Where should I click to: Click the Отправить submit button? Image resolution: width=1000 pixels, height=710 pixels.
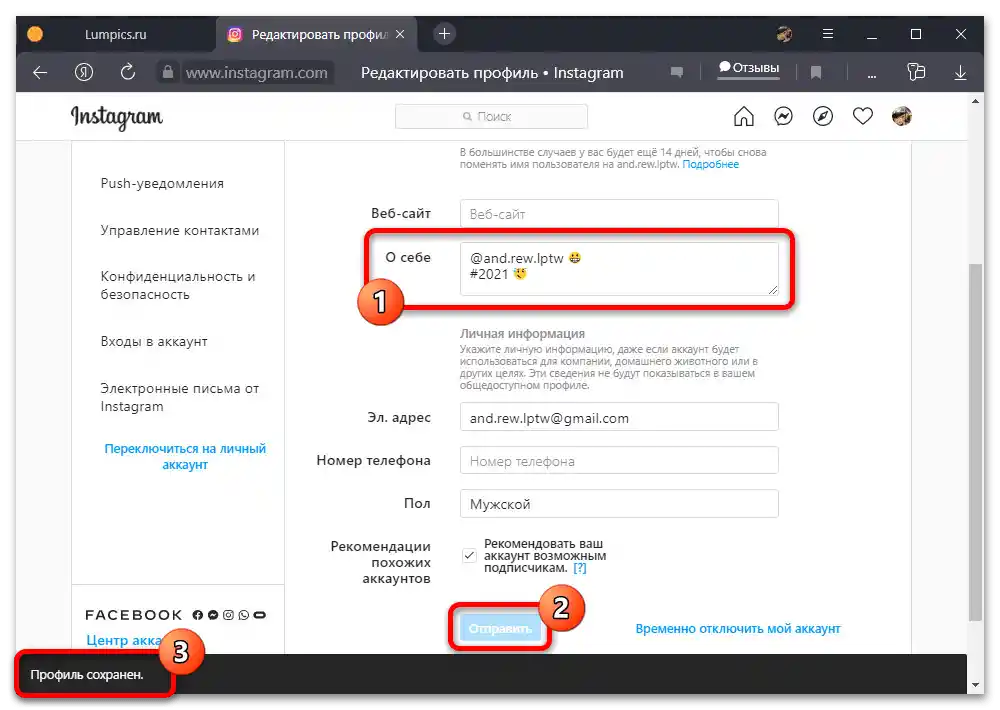click(x=500, y=628)
